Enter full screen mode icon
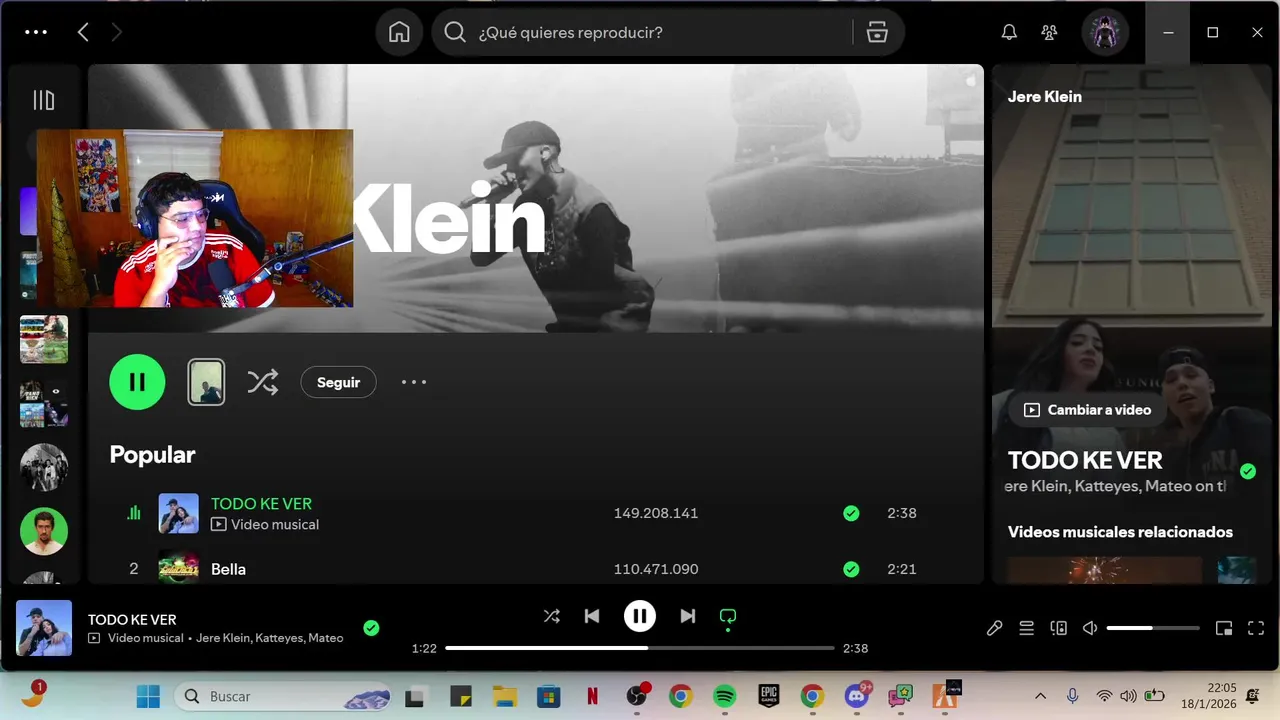The height and width of the screenshot is (720, 1280). pyautogui.click(x=1256, y=628)
